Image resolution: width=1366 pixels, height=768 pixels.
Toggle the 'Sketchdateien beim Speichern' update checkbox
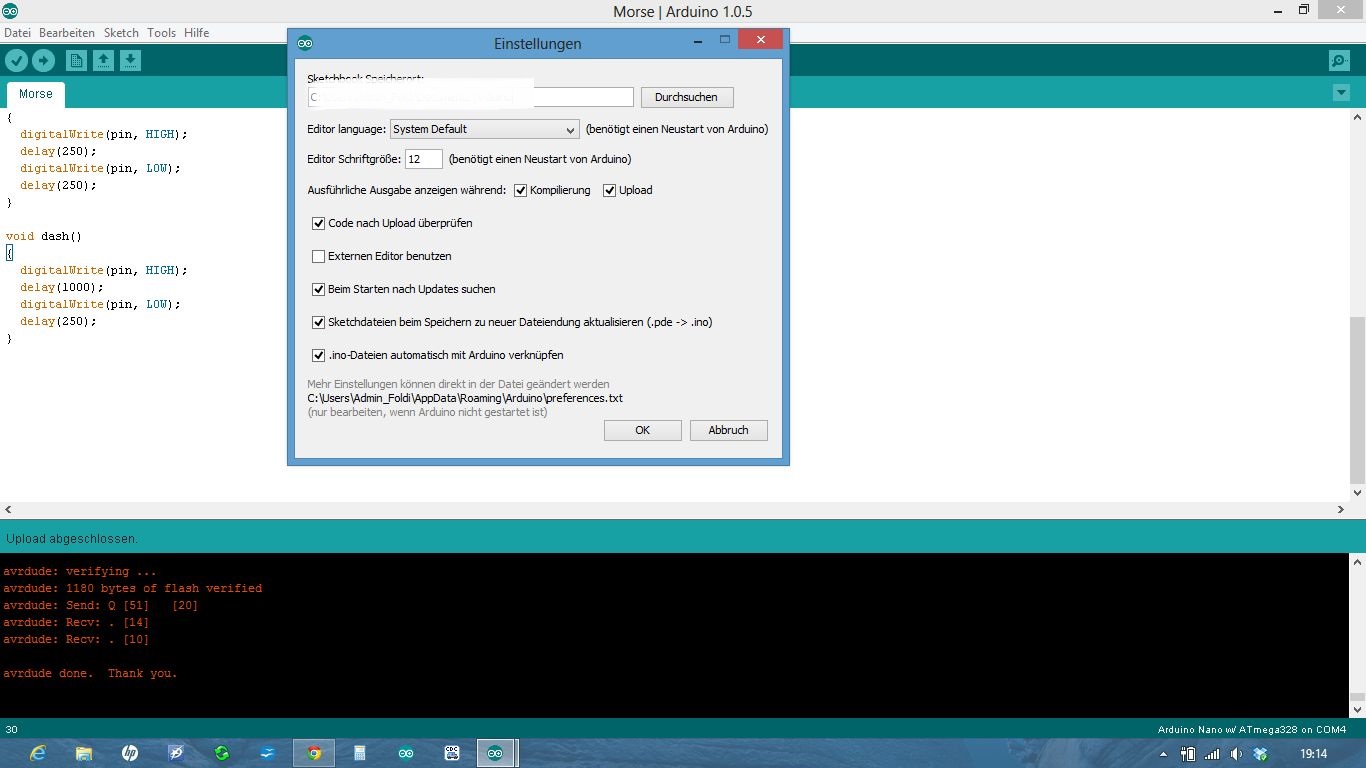click(x=319, y=322)
